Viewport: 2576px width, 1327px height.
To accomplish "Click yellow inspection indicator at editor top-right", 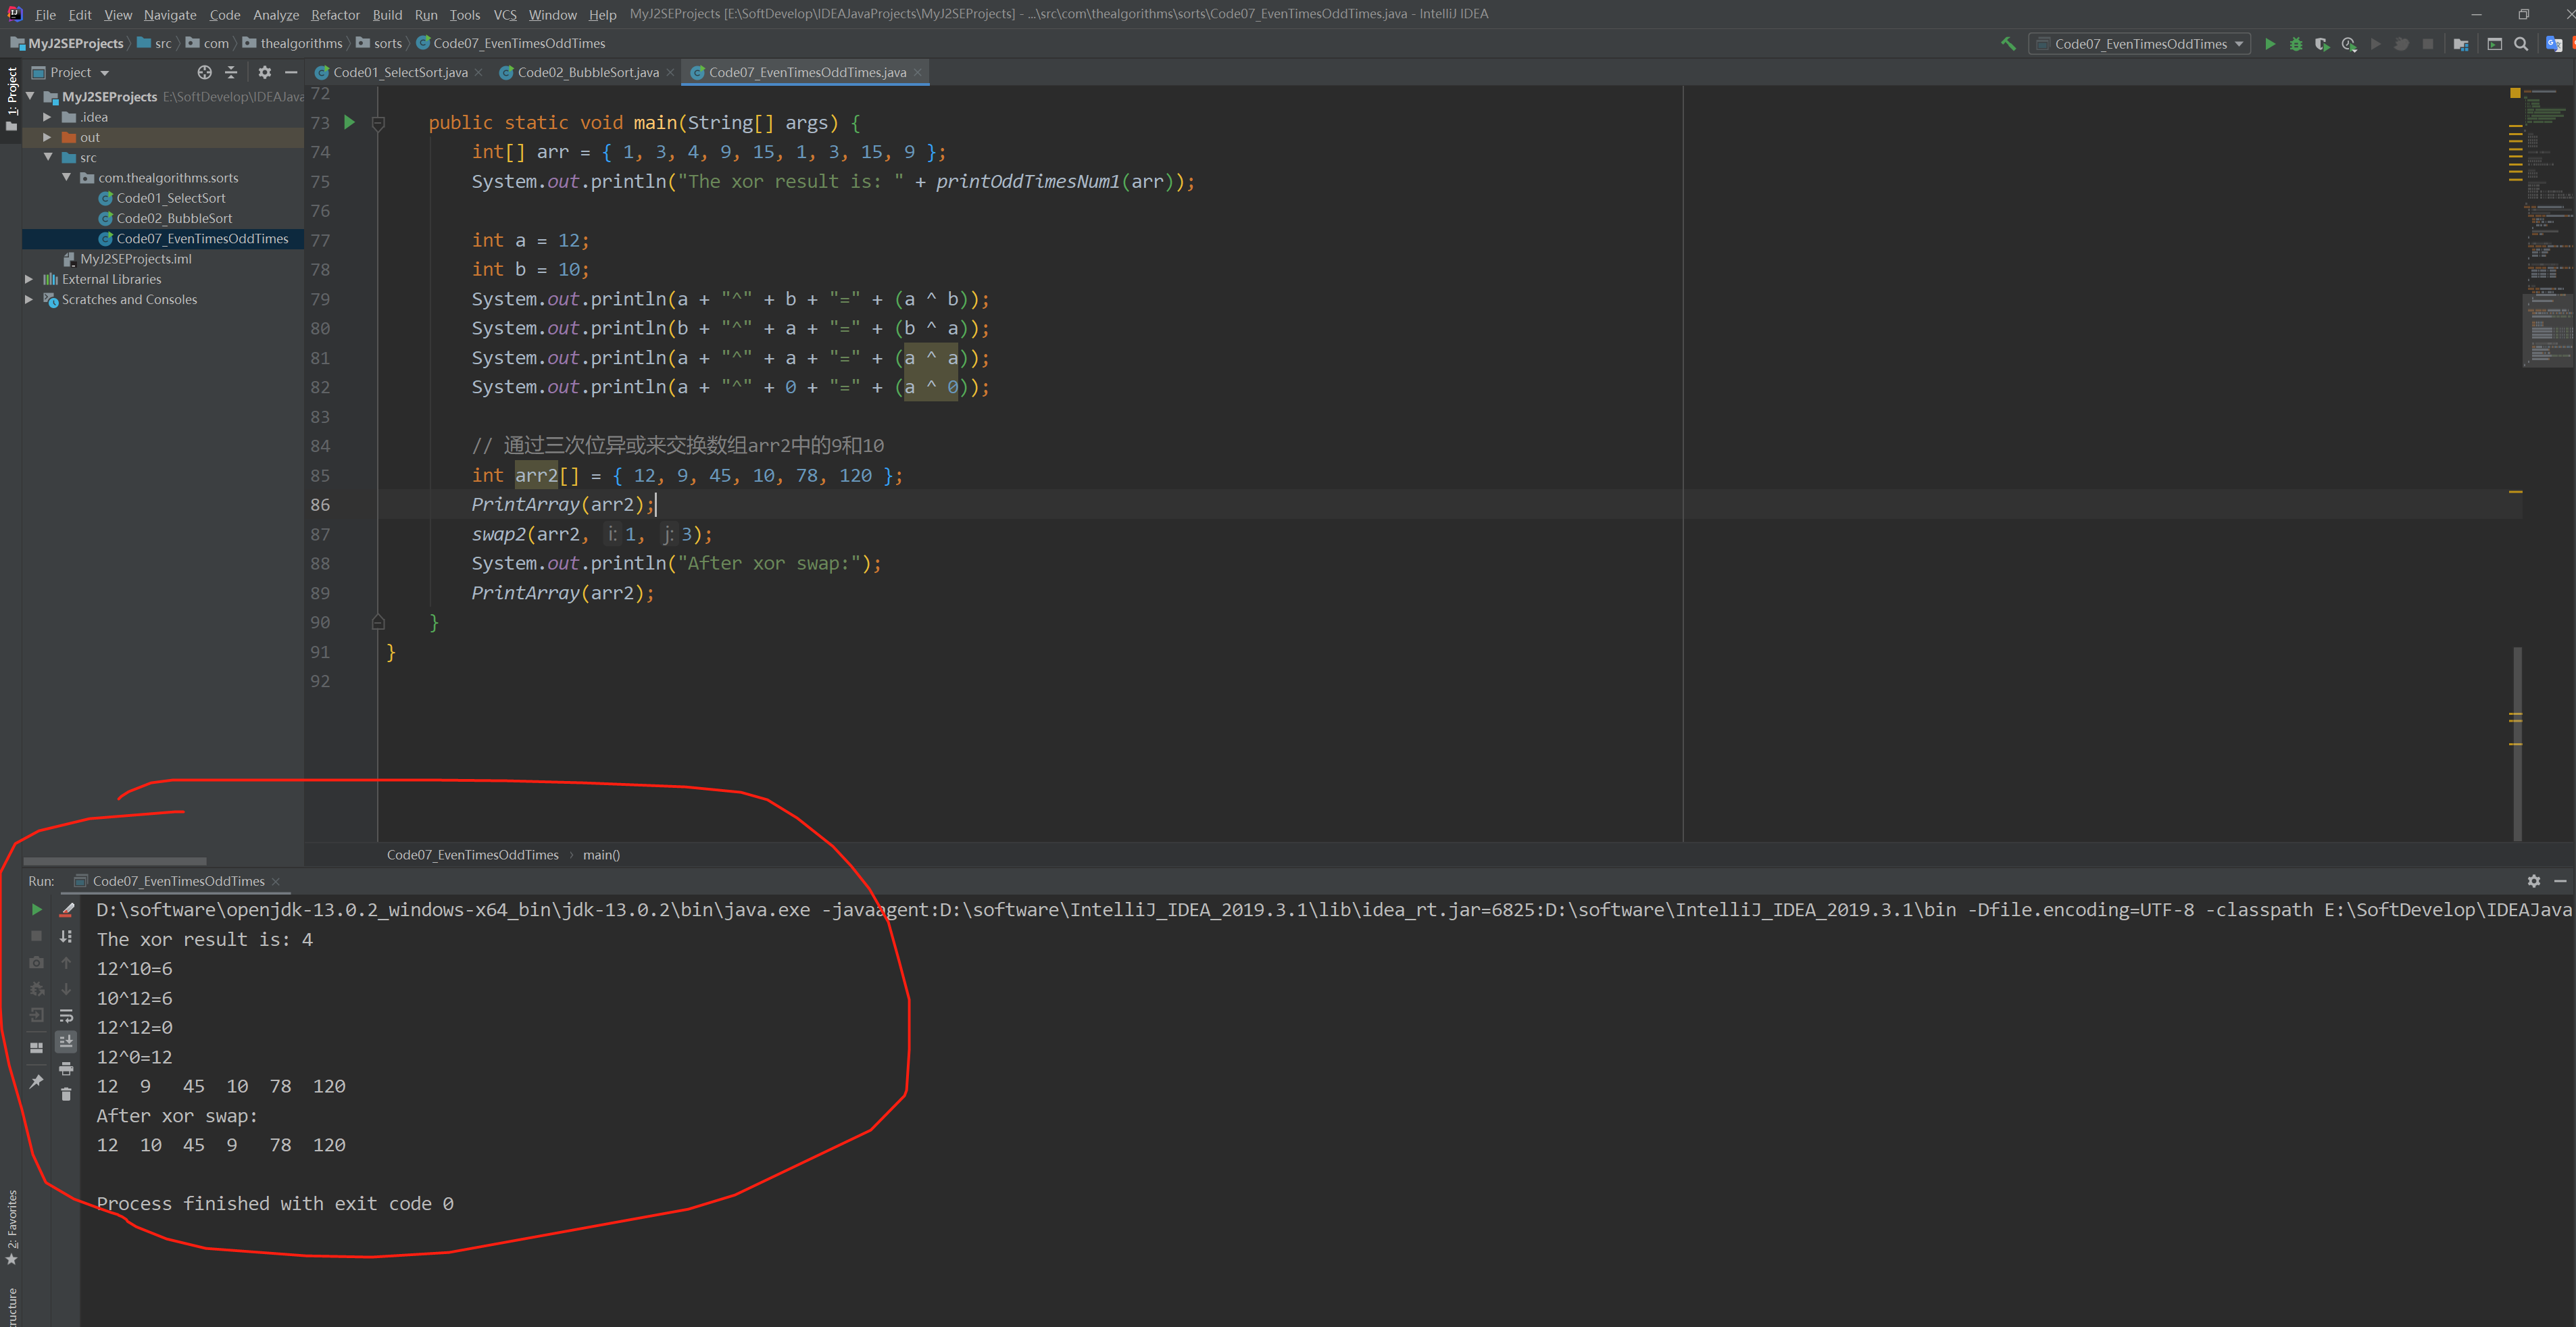I will pyautogui.click(x=2515, y=93).
